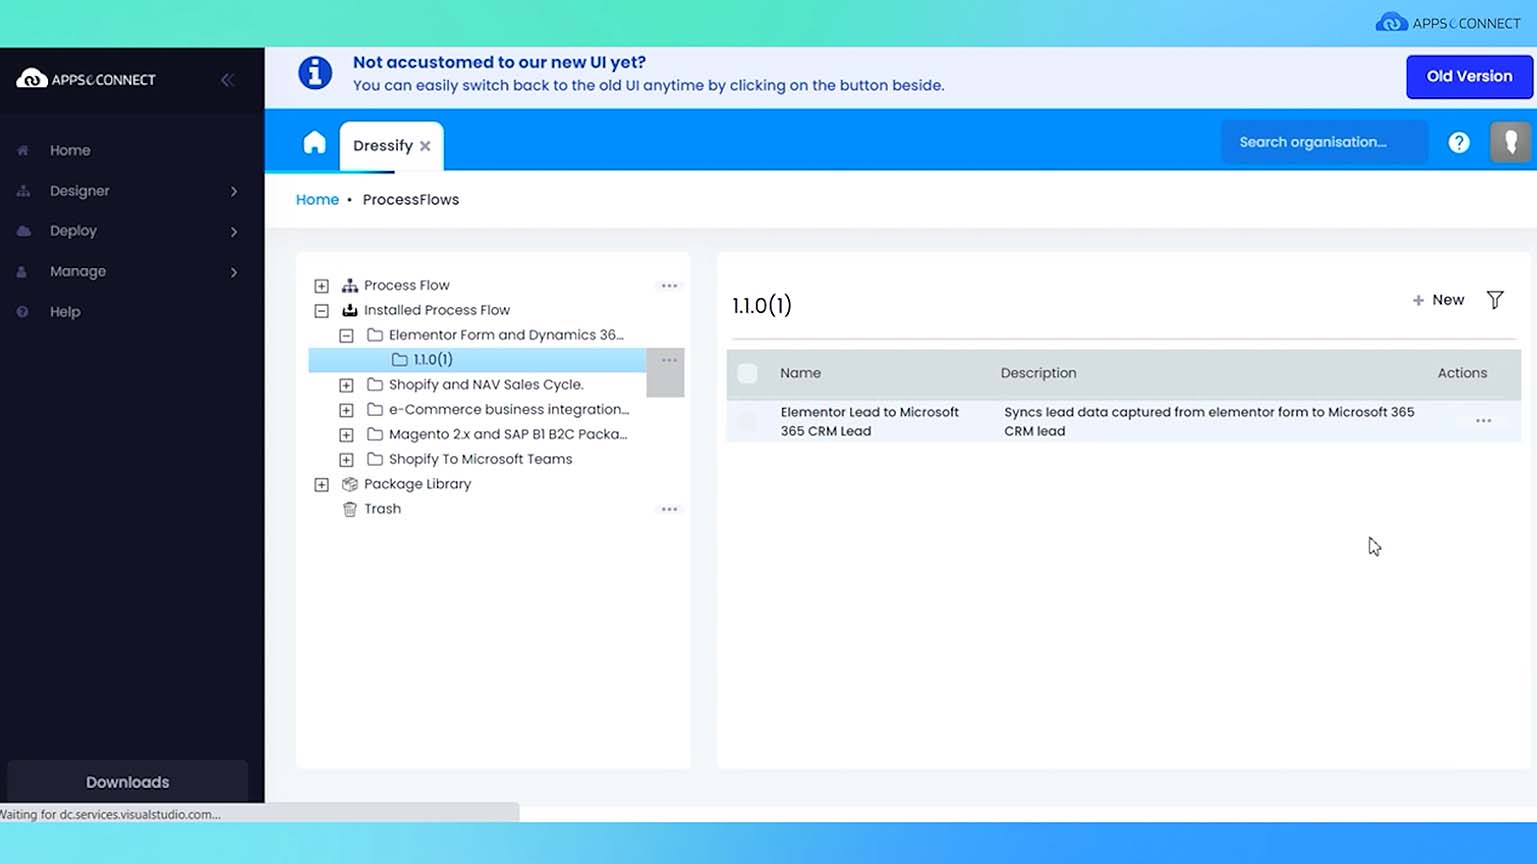The height and width of the screenshot is (864, 1537).
Task: Expand Magento 2.x and SAP B1 folder
Action: (x=346, y=435)
